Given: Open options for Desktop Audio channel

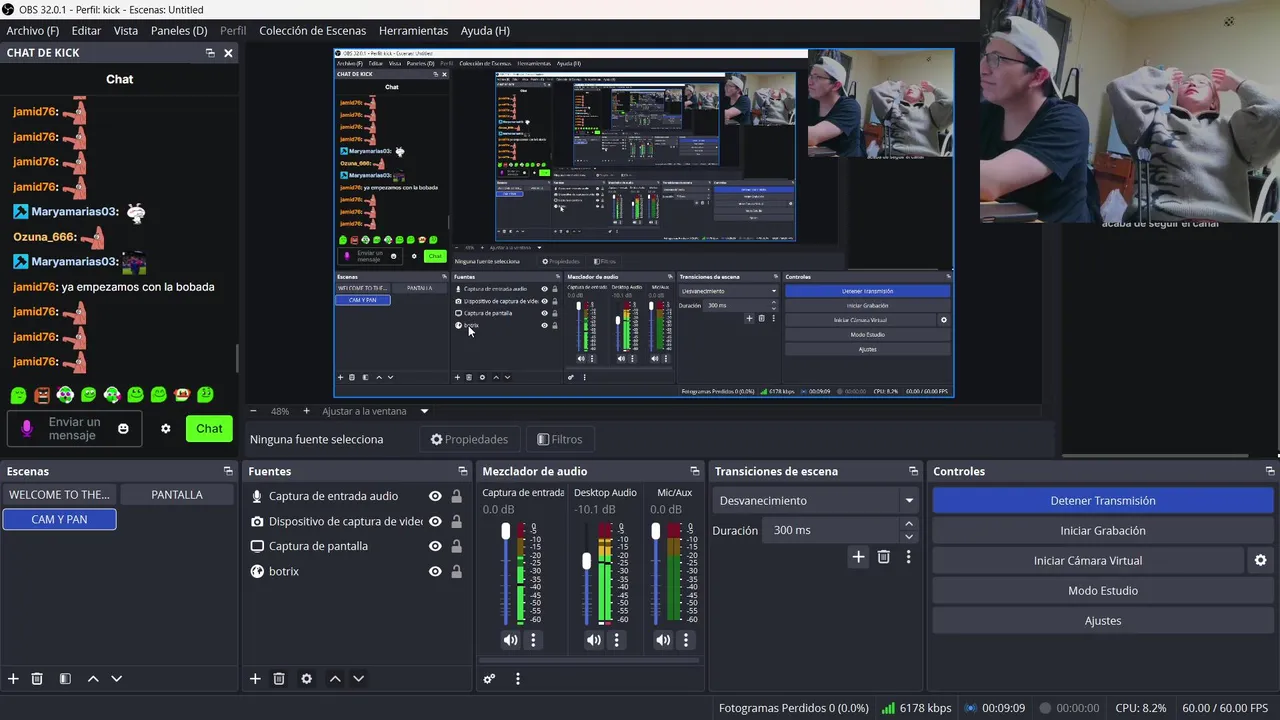Looking at the screenshot, I should 616,640.
